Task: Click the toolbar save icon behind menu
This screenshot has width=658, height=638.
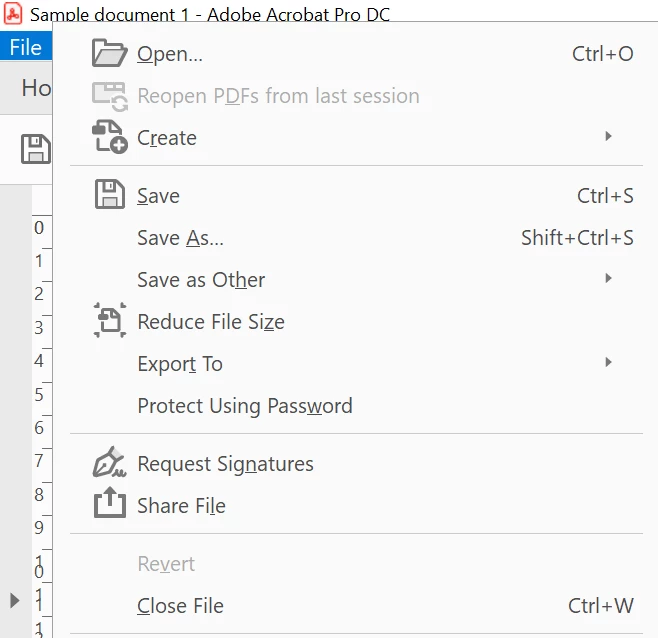Action: coord(36,150)
